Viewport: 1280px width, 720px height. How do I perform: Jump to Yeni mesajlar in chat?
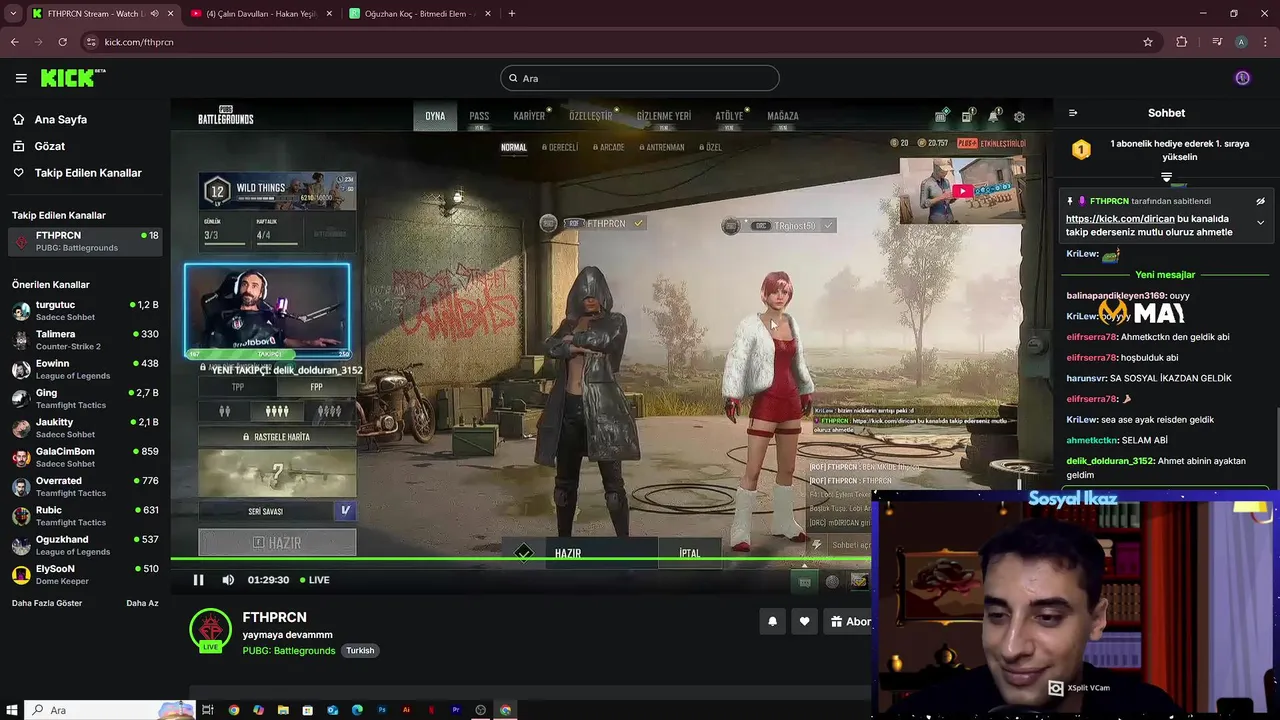(1165, 275)
